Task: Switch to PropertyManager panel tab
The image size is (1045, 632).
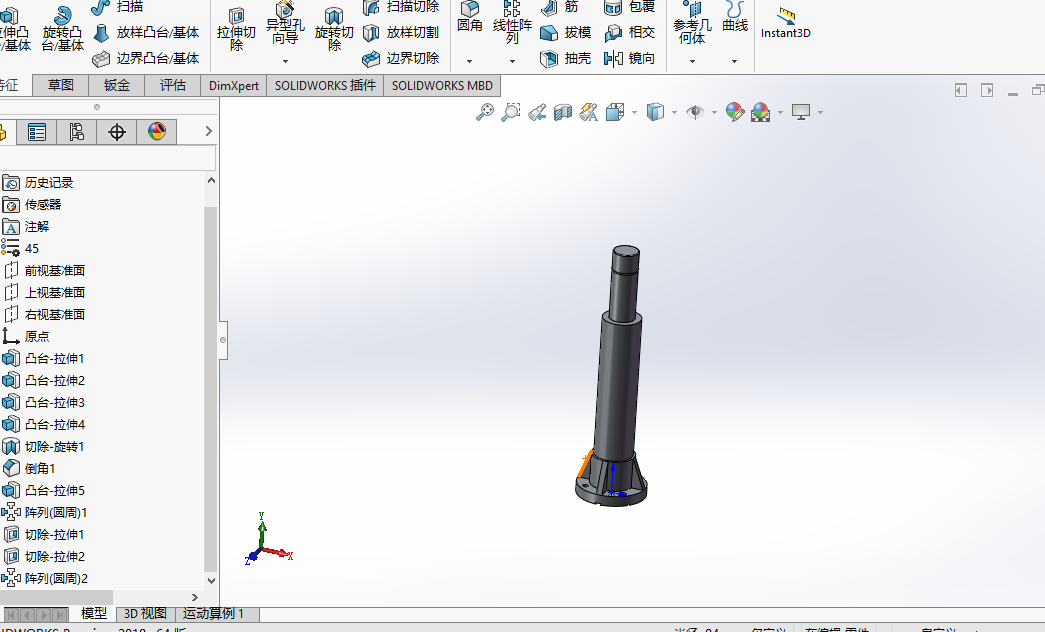Action: (37, 132)
